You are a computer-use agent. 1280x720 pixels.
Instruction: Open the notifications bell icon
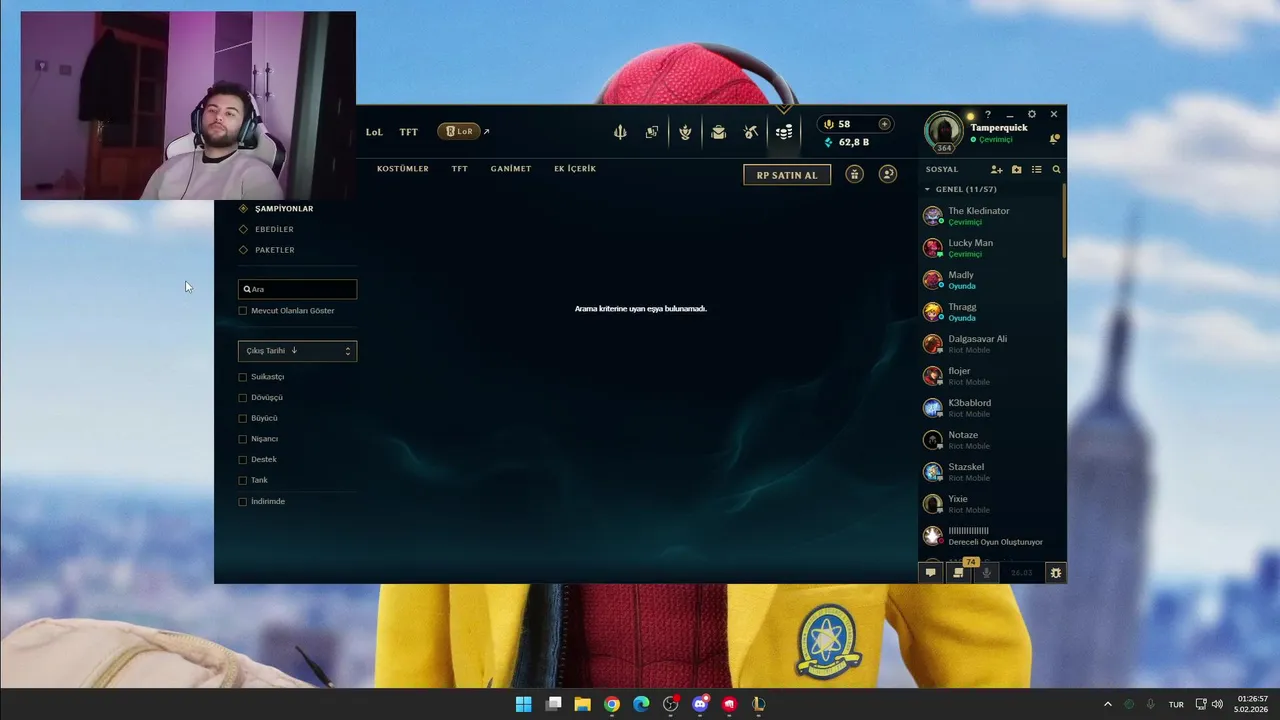(x=1054, y=139)
